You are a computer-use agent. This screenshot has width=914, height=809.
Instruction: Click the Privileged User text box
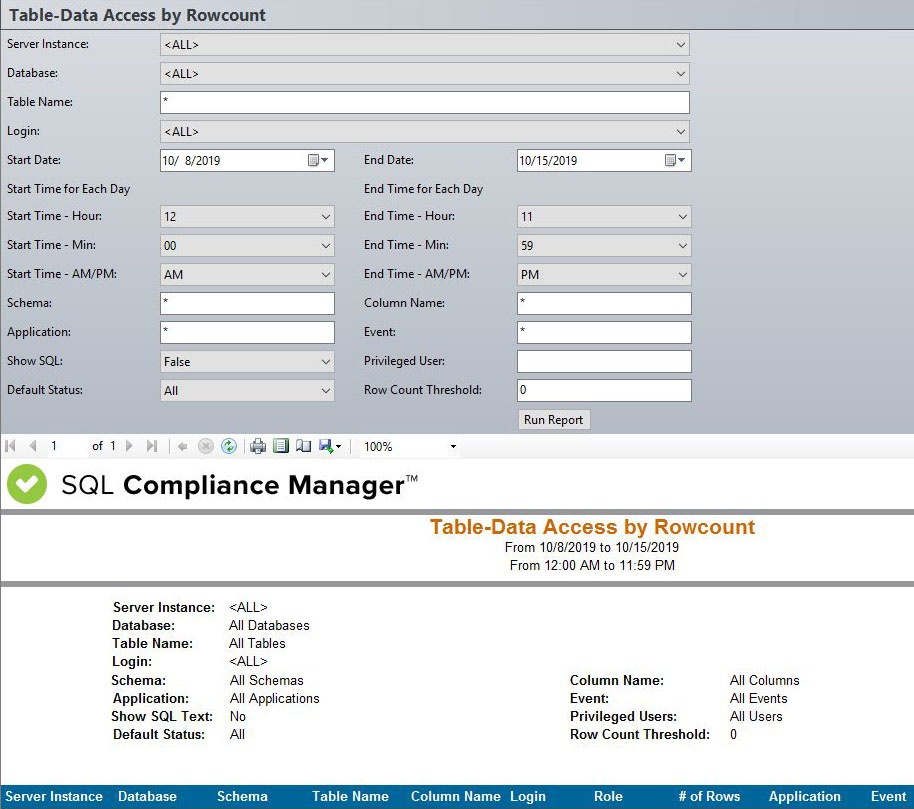pyautogui.click(x=604, y=362)
